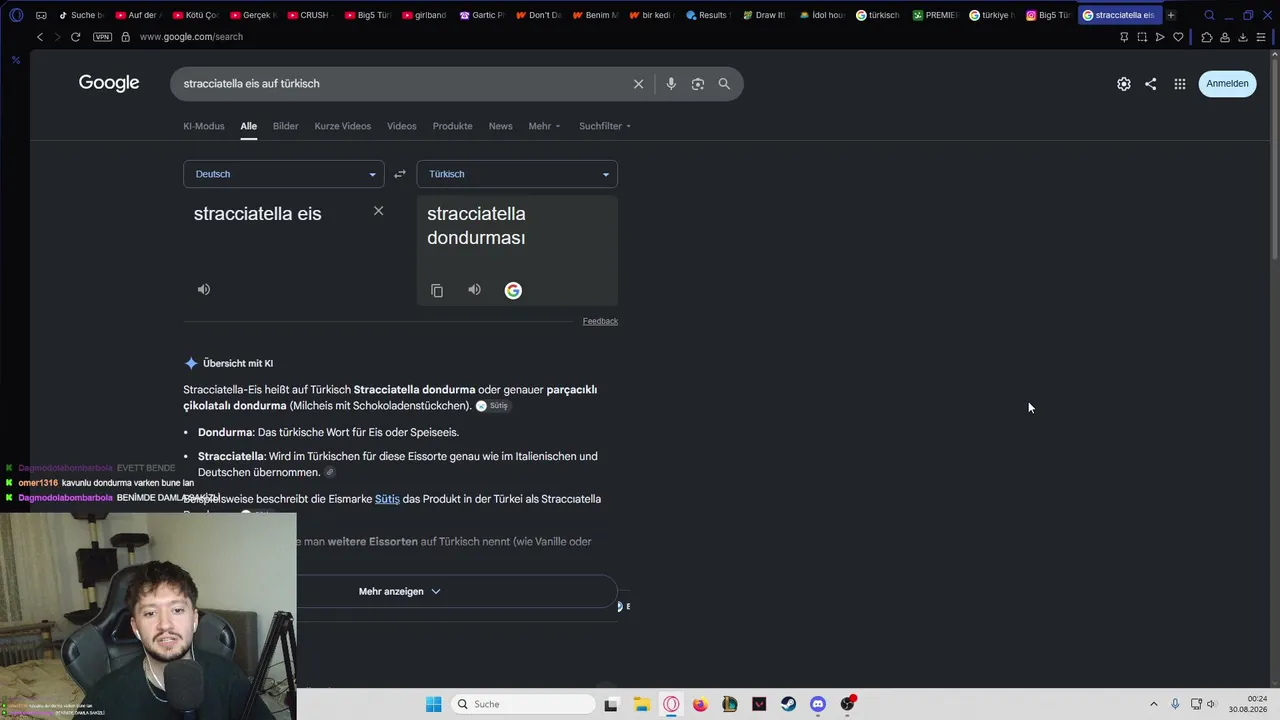Switch to the Draw It! tab

(764, 15)
